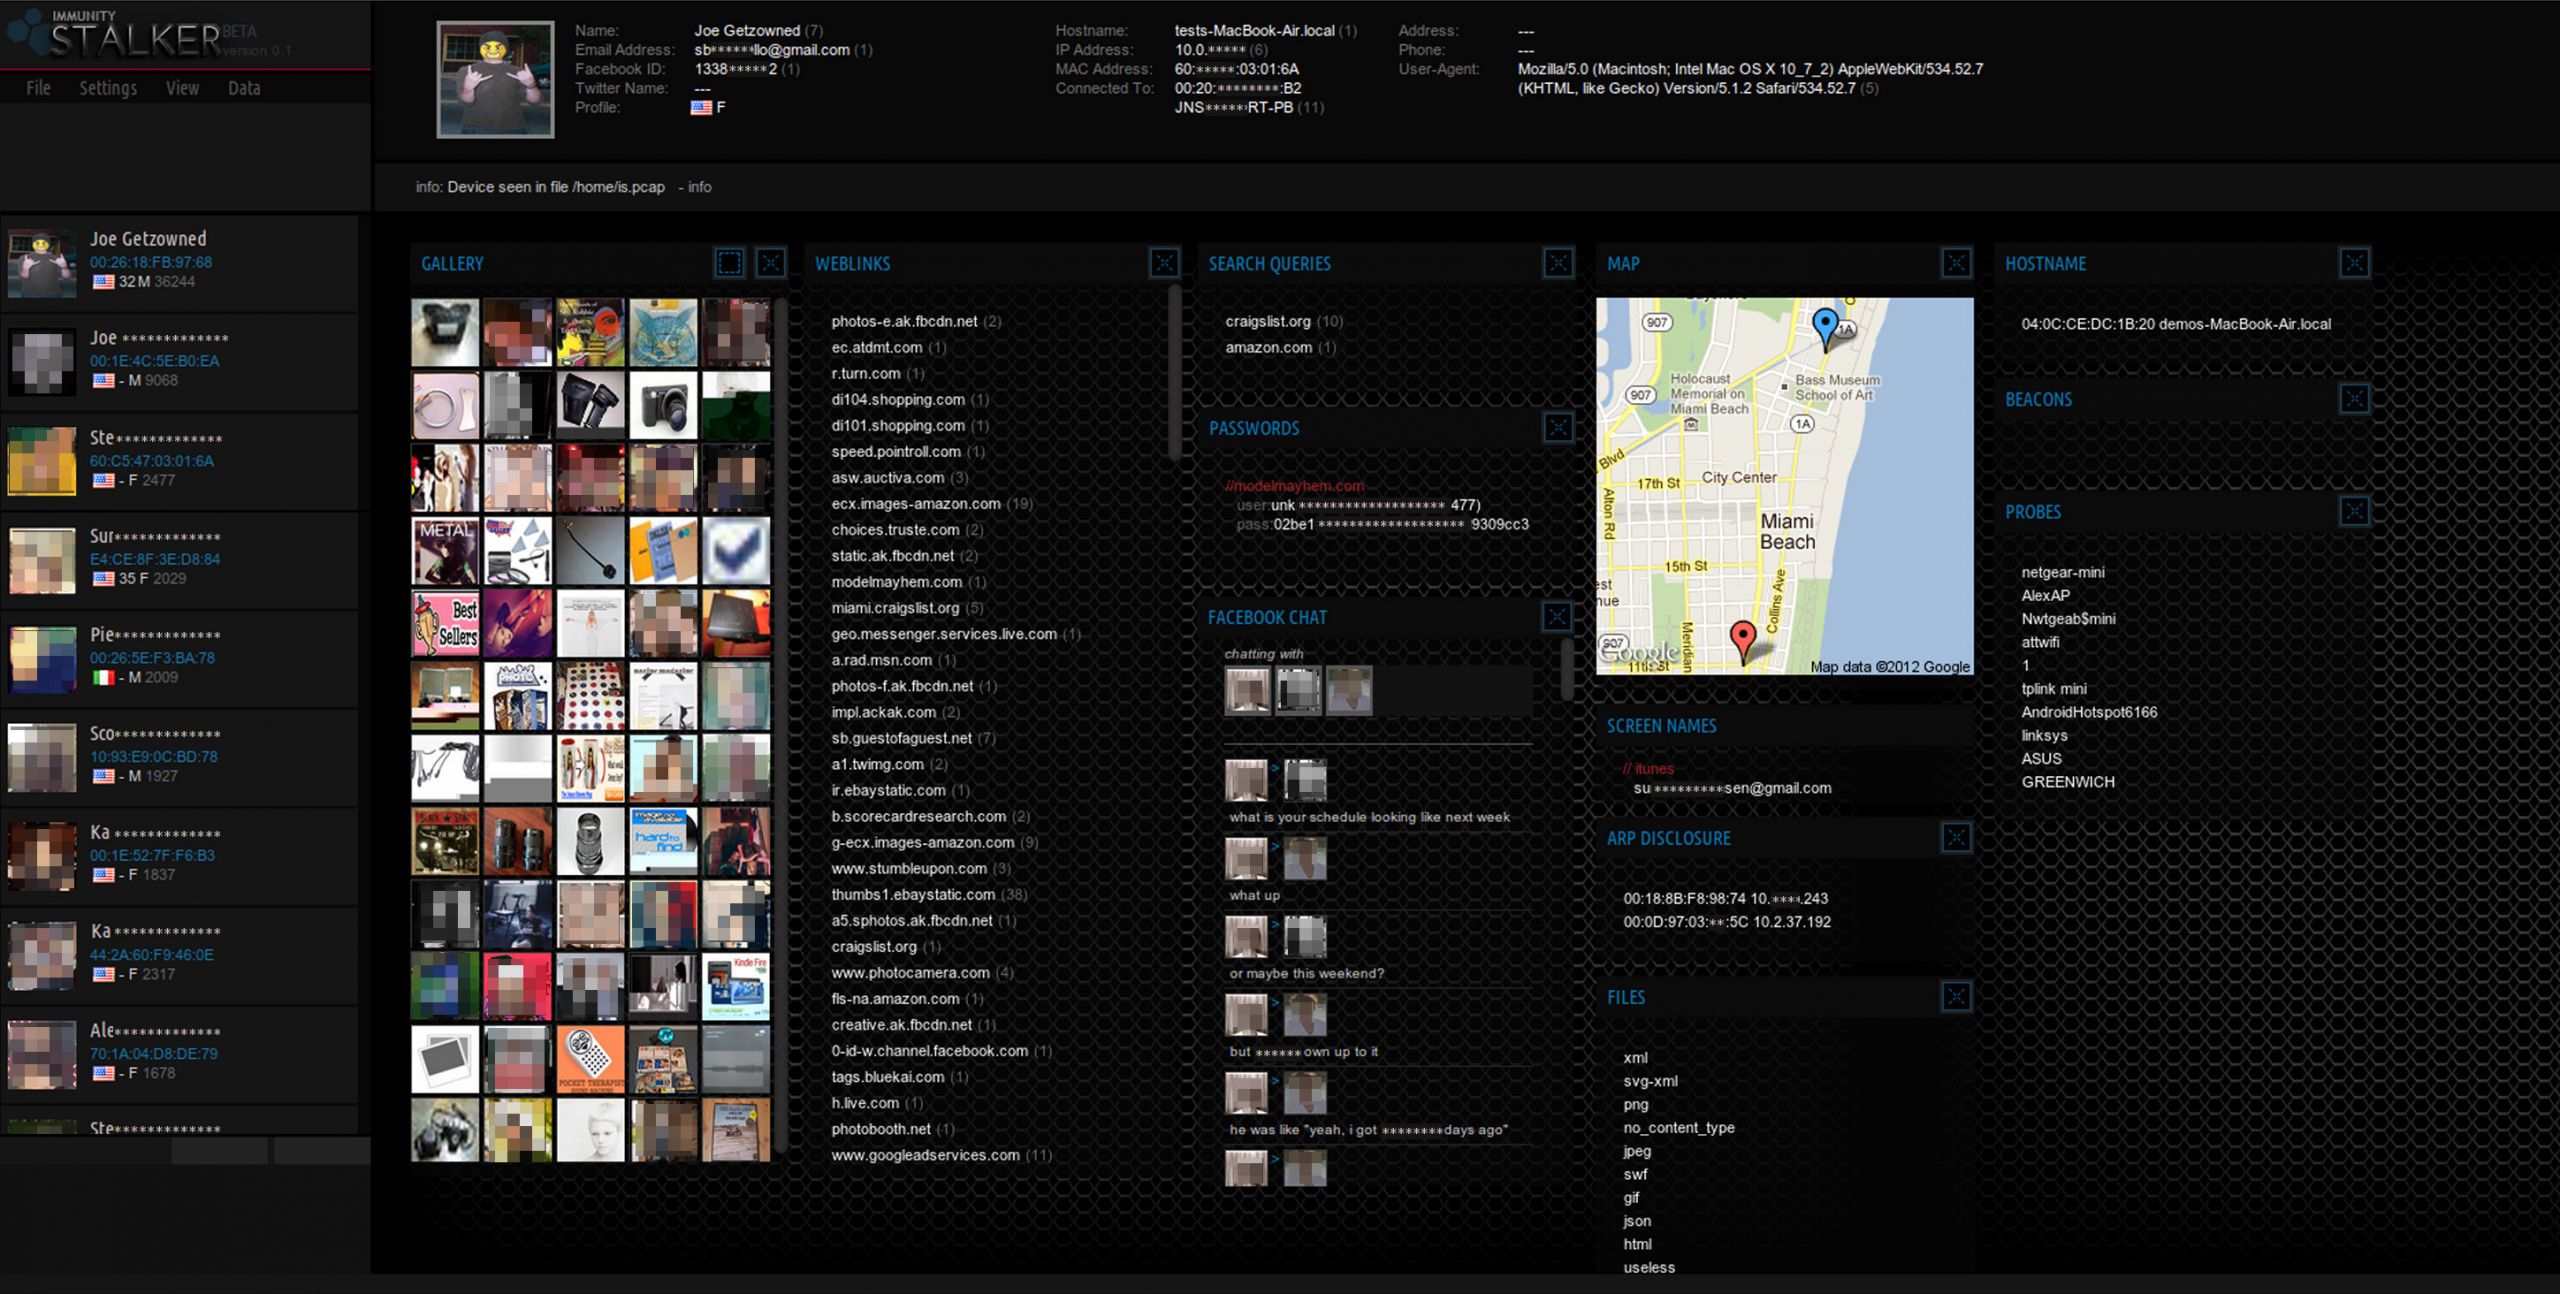Close the ARP Disclosure panel
2560x1294 pixels.
coord(1956,838)
